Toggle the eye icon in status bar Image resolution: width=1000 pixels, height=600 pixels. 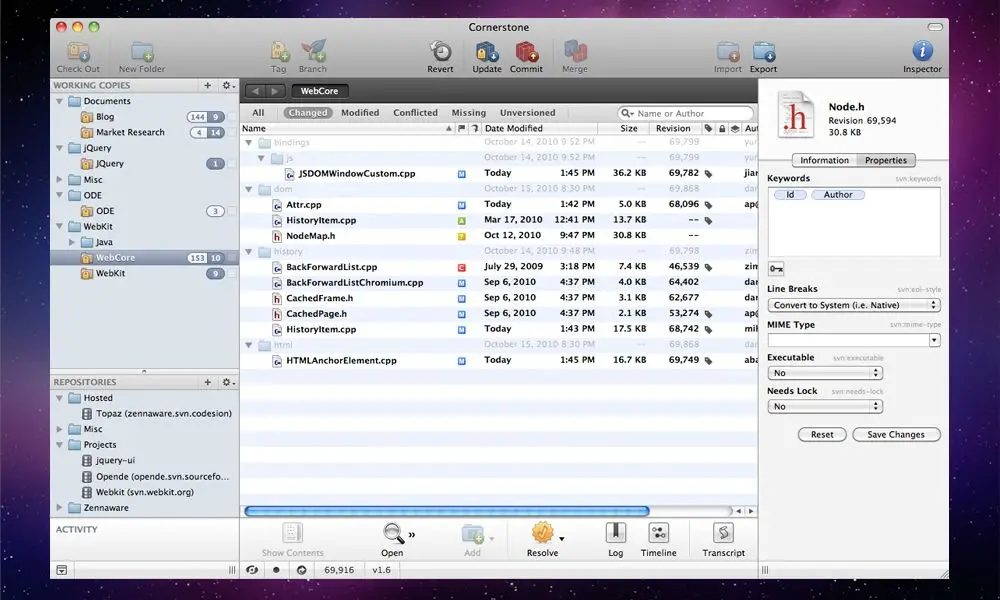coord(253,570)
